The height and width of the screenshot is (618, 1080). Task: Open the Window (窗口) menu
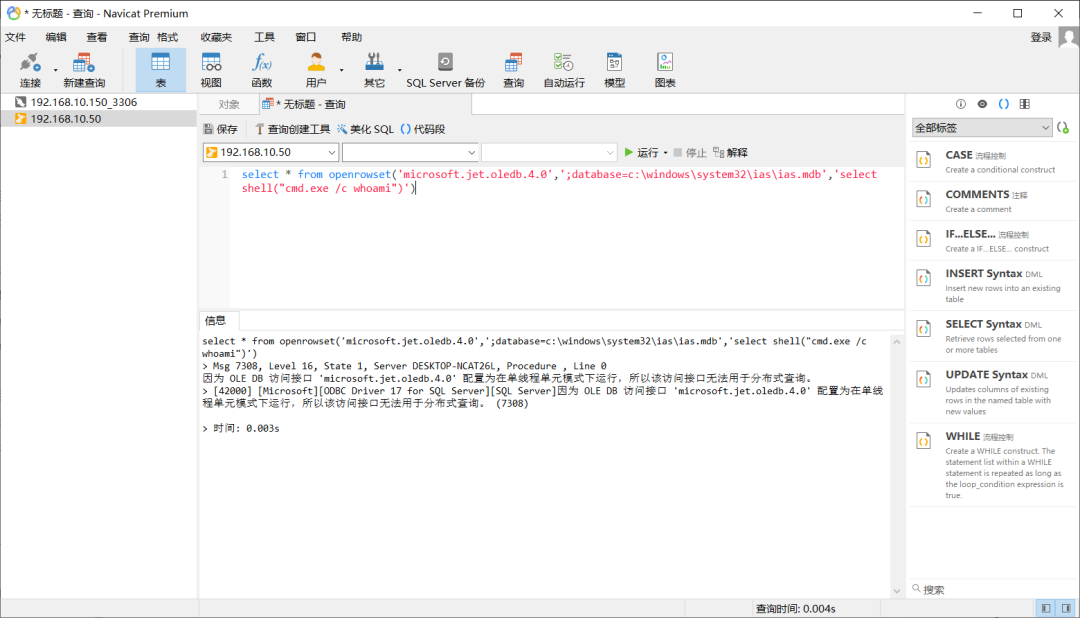pyautogui.click(x=306, y=37)
